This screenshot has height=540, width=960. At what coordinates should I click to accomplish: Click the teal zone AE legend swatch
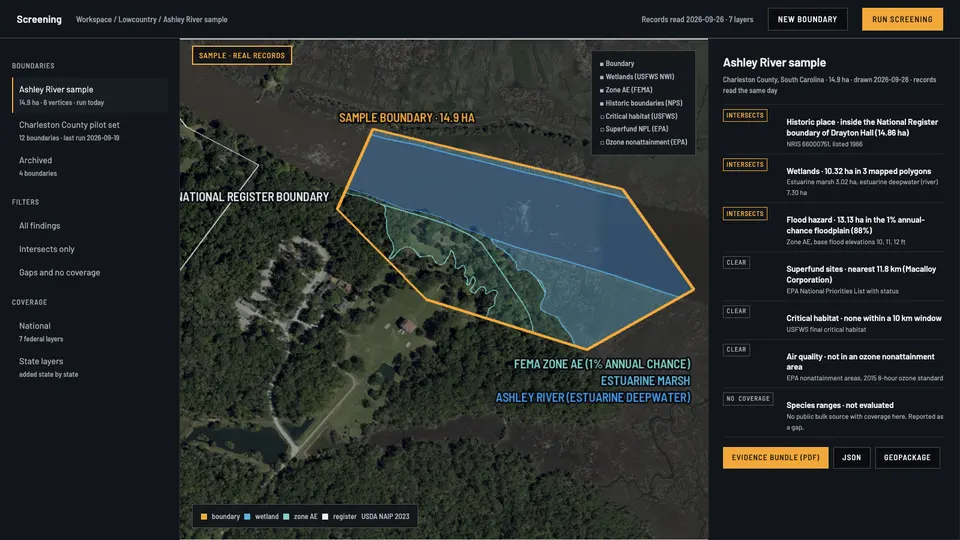pyautogui.click(x=286, y=517)
